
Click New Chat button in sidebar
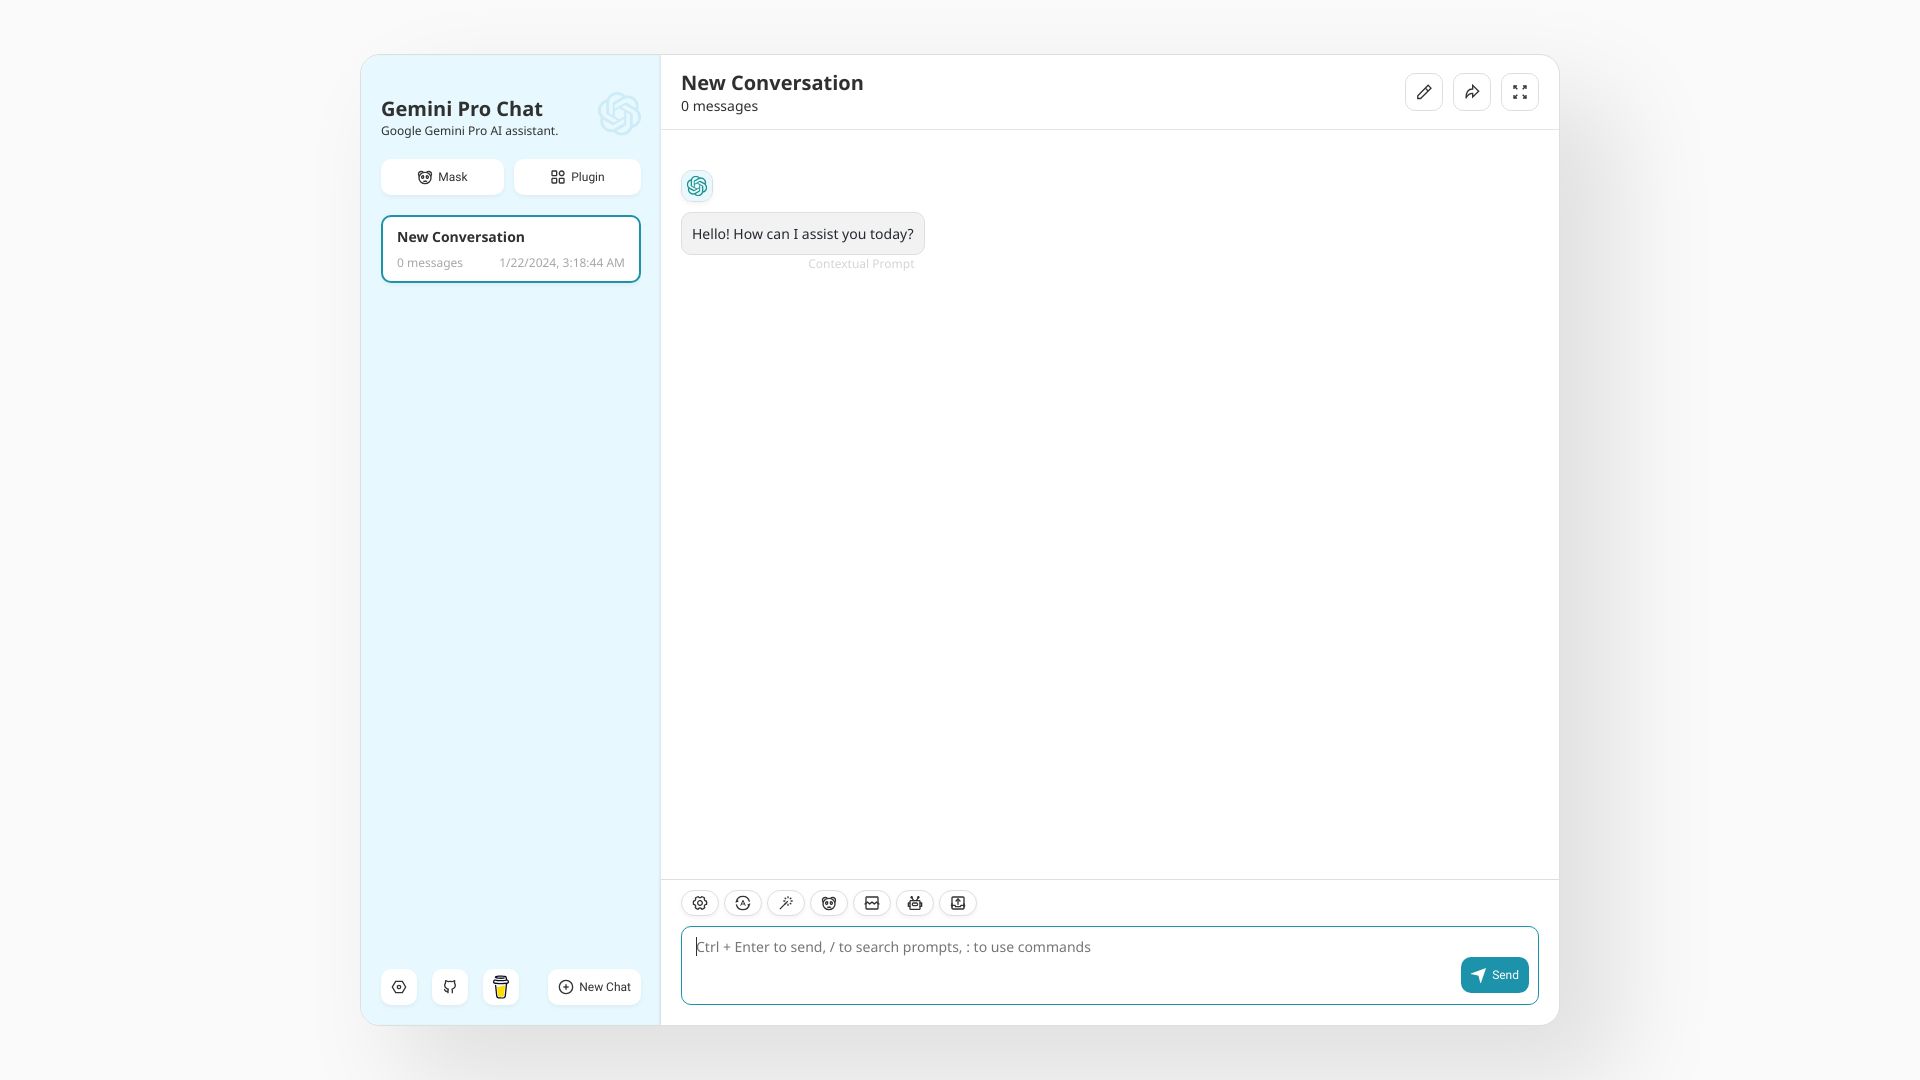point(593,986)
